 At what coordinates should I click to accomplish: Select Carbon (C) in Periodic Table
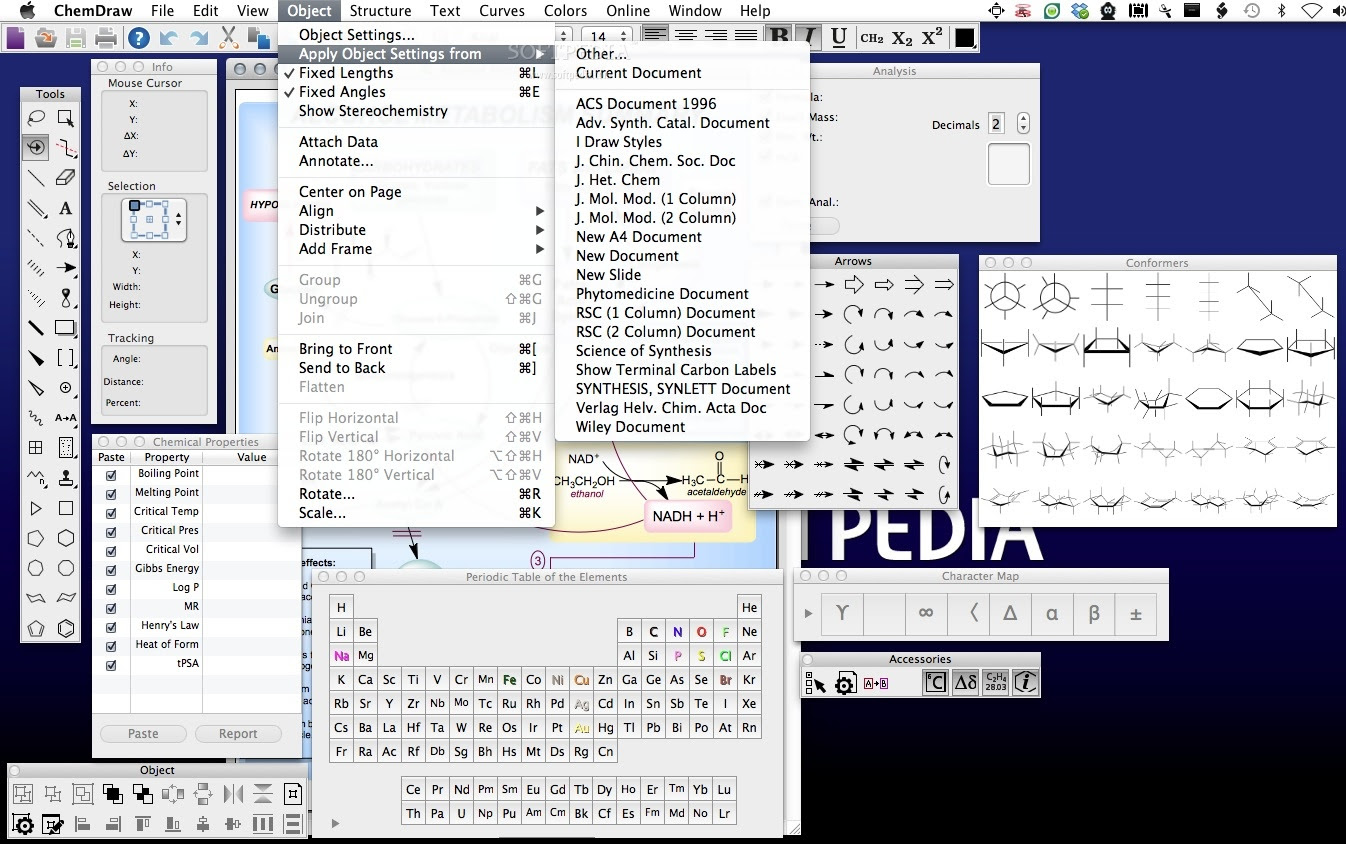click(653, 631)
